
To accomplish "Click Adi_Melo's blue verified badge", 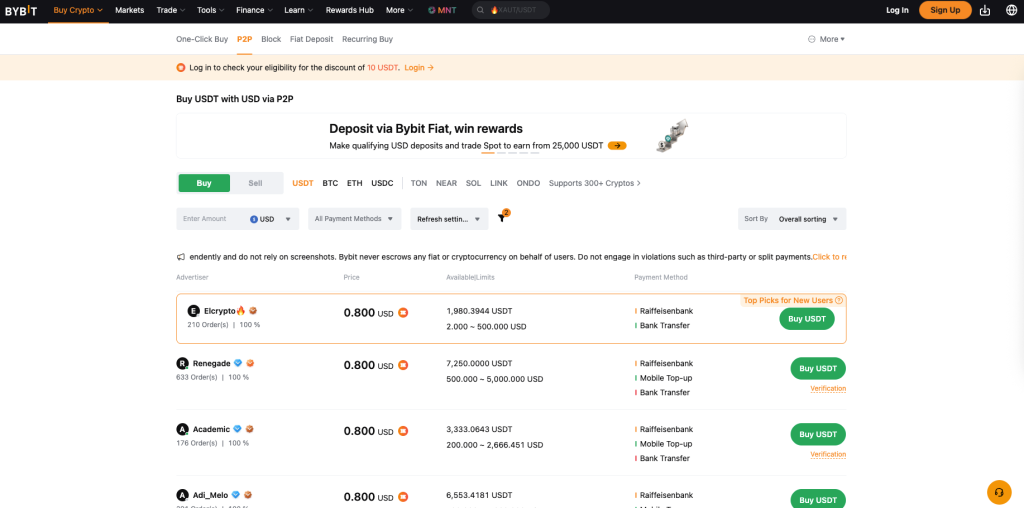I will 236,495.
